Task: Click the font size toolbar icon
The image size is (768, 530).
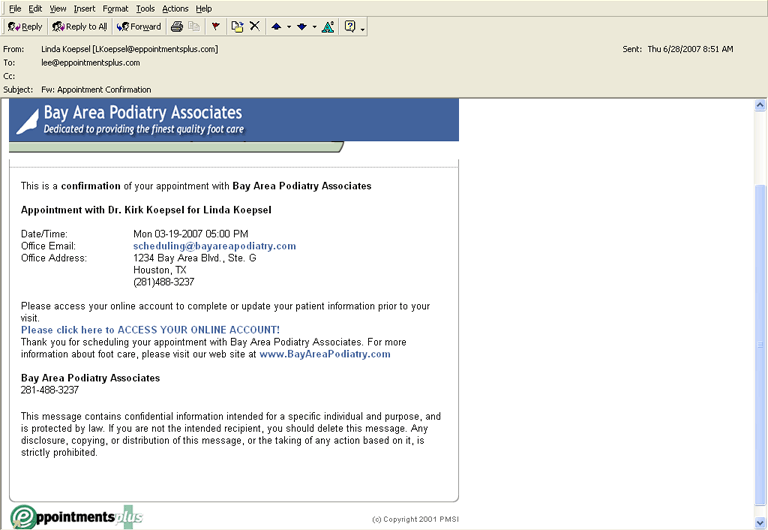Action: pos(328,27)
